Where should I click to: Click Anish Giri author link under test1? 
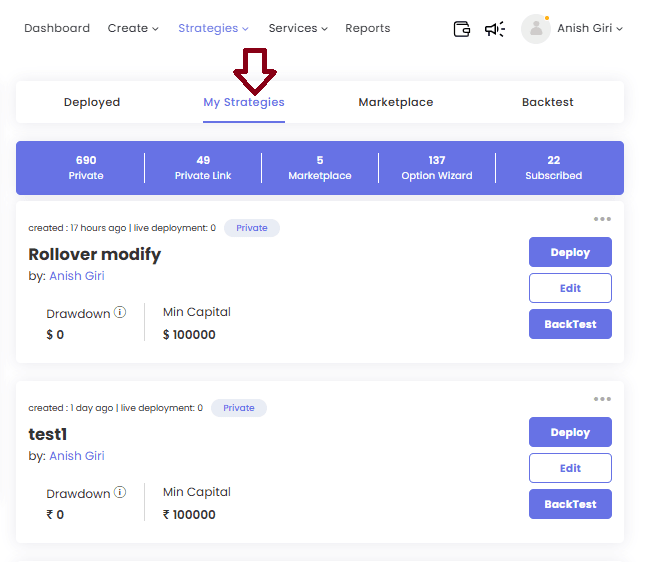[77, 456]
